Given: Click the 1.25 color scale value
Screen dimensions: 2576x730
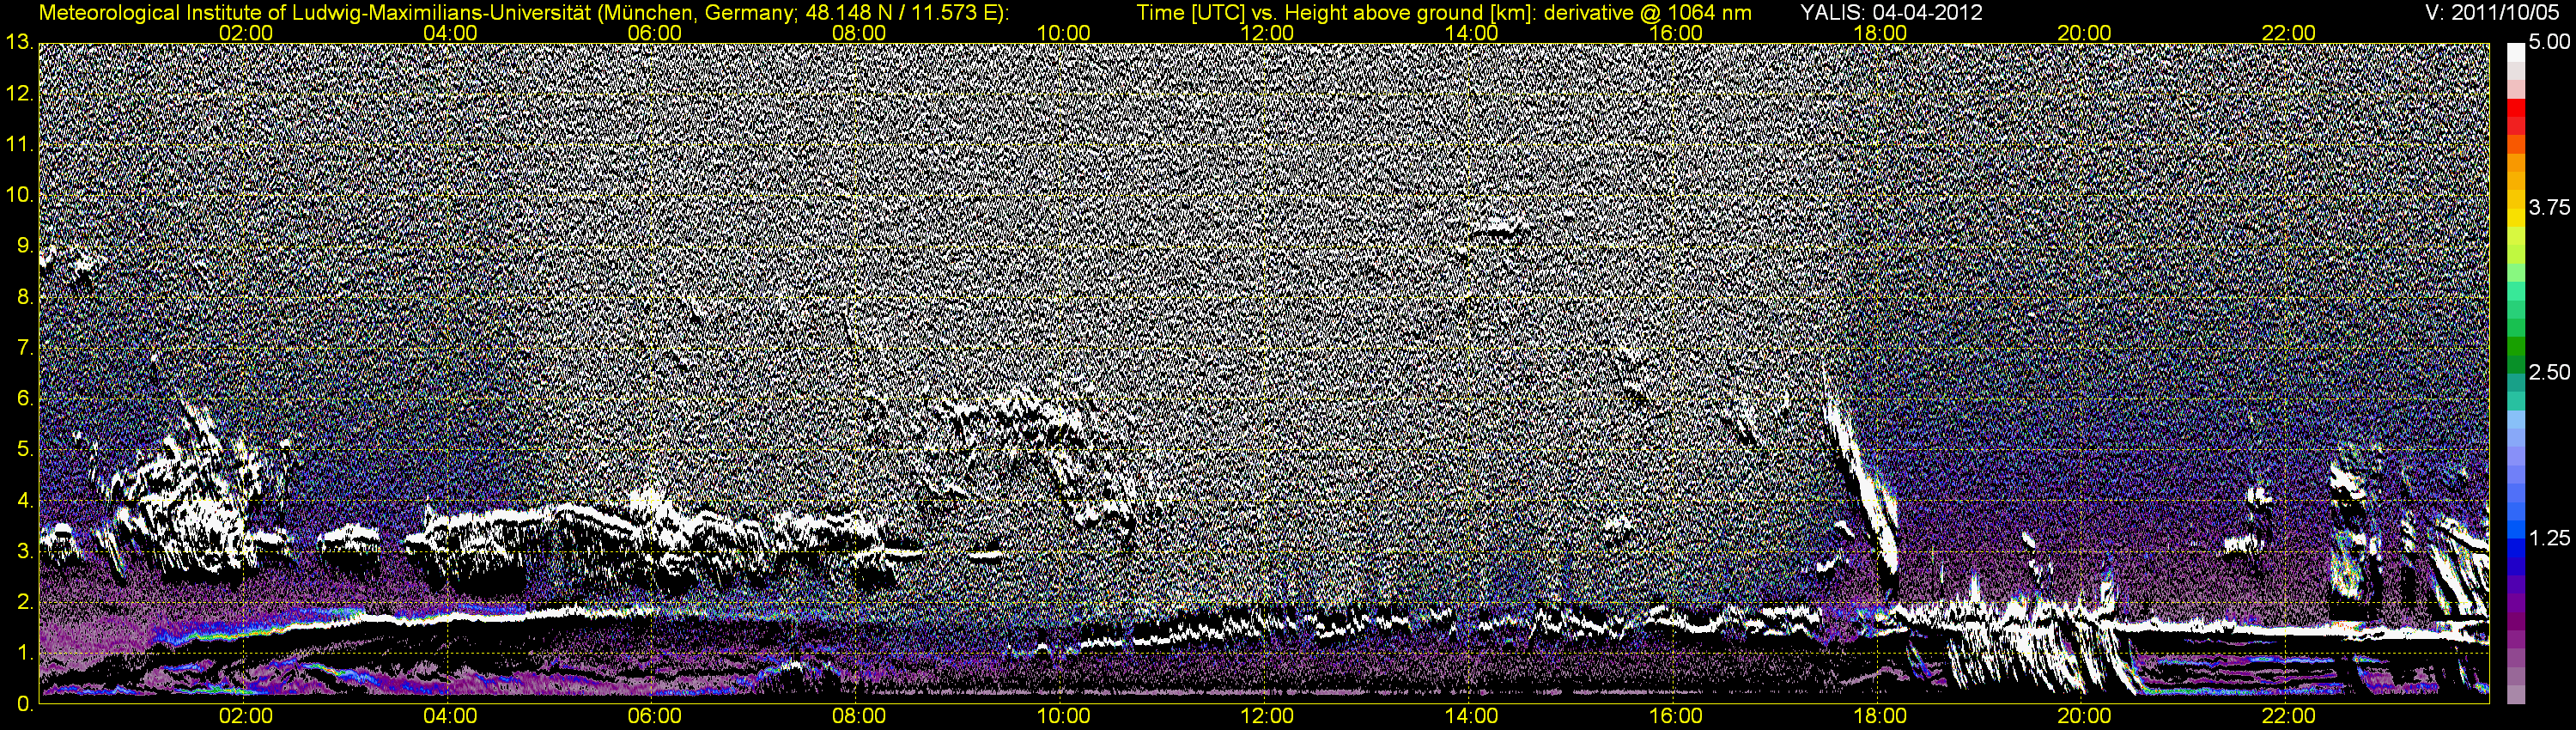Looking at the screenshot, I should pyautogui.click(x=2549, y=538).
